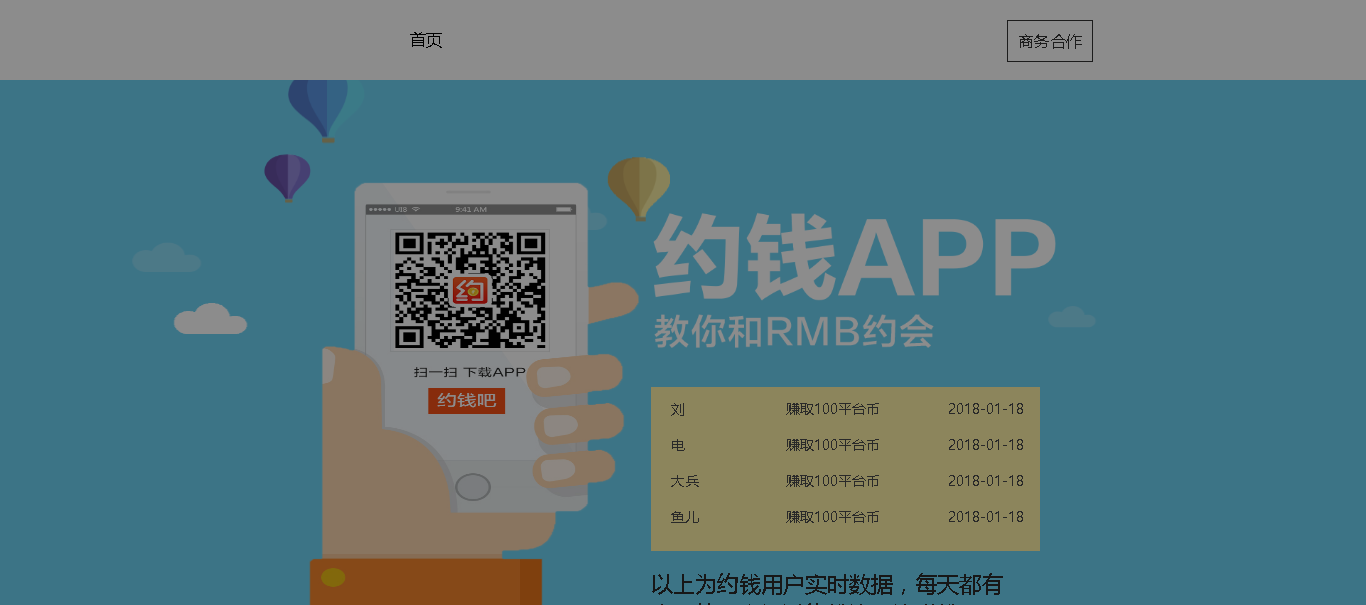Click the 以上为约钱用户实时数据 text line
This screenshot has height=605, width=1366.
click(x=827, y=584)
